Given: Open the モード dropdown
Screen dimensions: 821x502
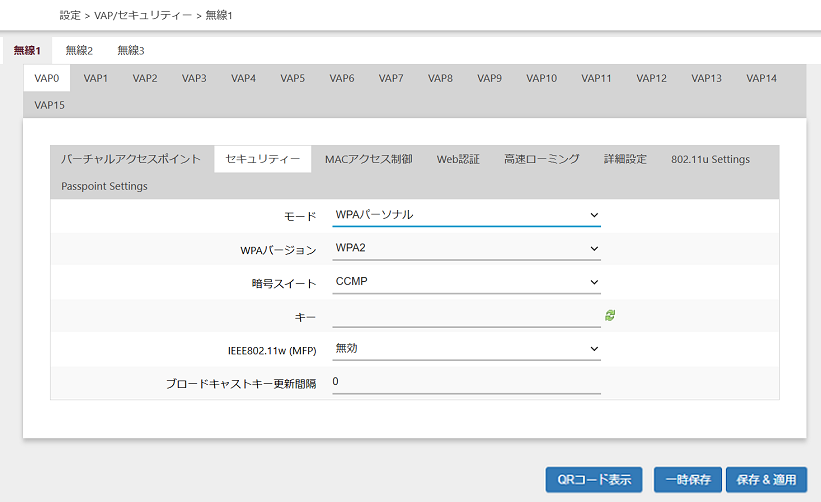Looking at the screenshot, I should 466,215.
